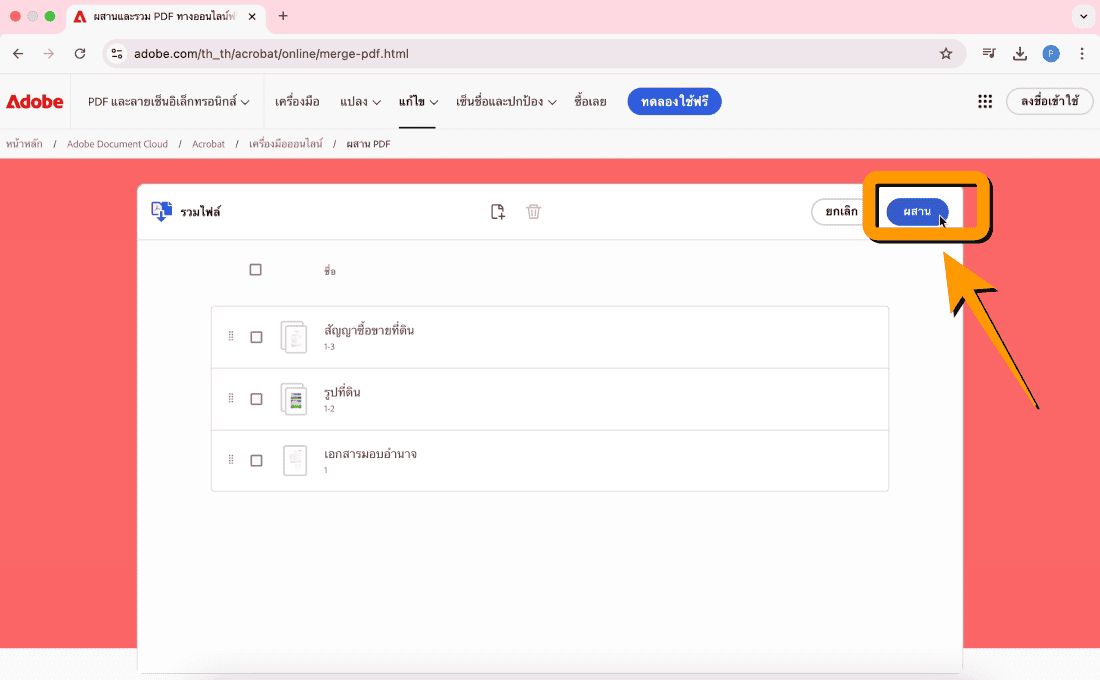Expand the แก้ไข dropdown menu

click(x=418, y=102)
